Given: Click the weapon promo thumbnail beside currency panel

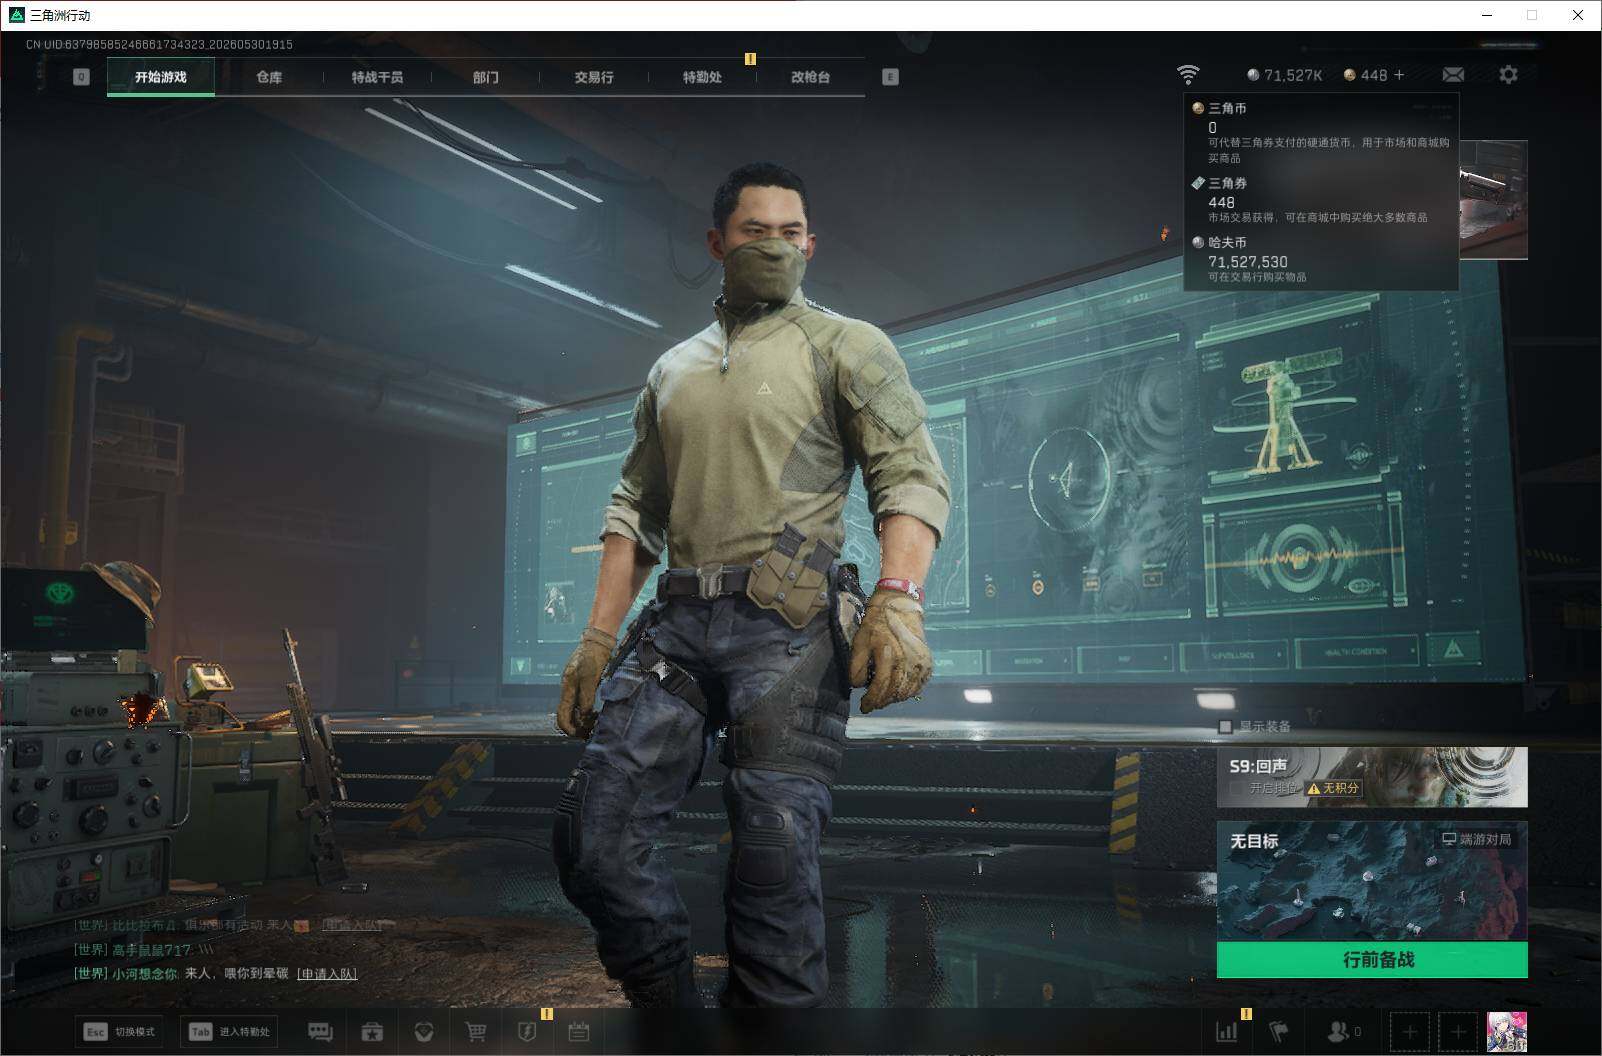Looking at the screenshot, I should pos(1494,200).
